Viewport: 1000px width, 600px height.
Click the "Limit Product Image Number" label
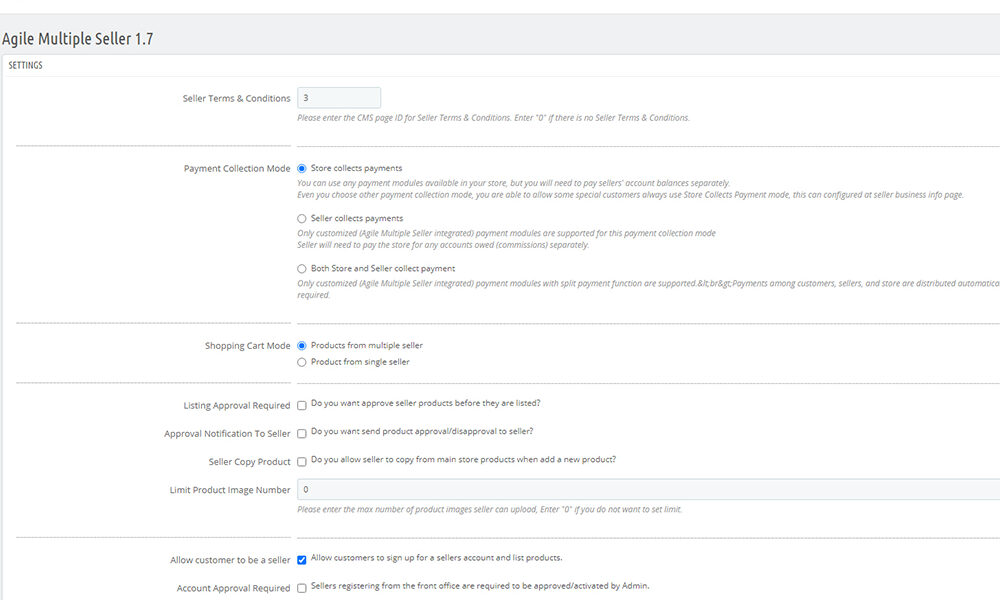(230, 490)
